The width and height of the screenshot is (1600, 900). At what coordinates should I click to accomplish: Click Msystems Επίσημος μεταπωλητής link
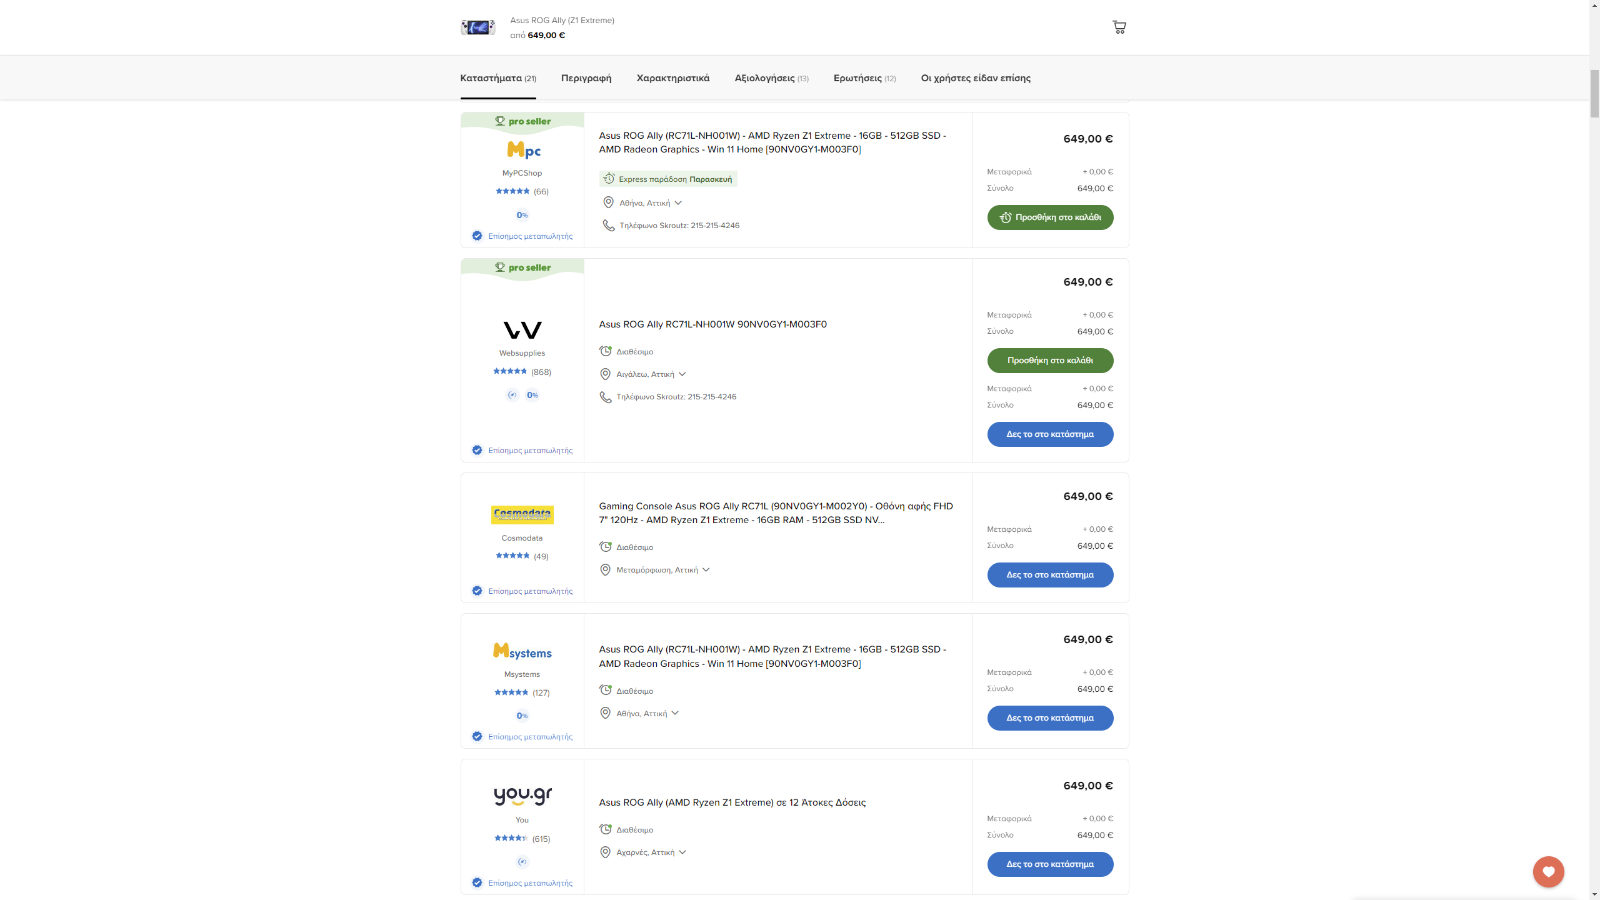530,737
